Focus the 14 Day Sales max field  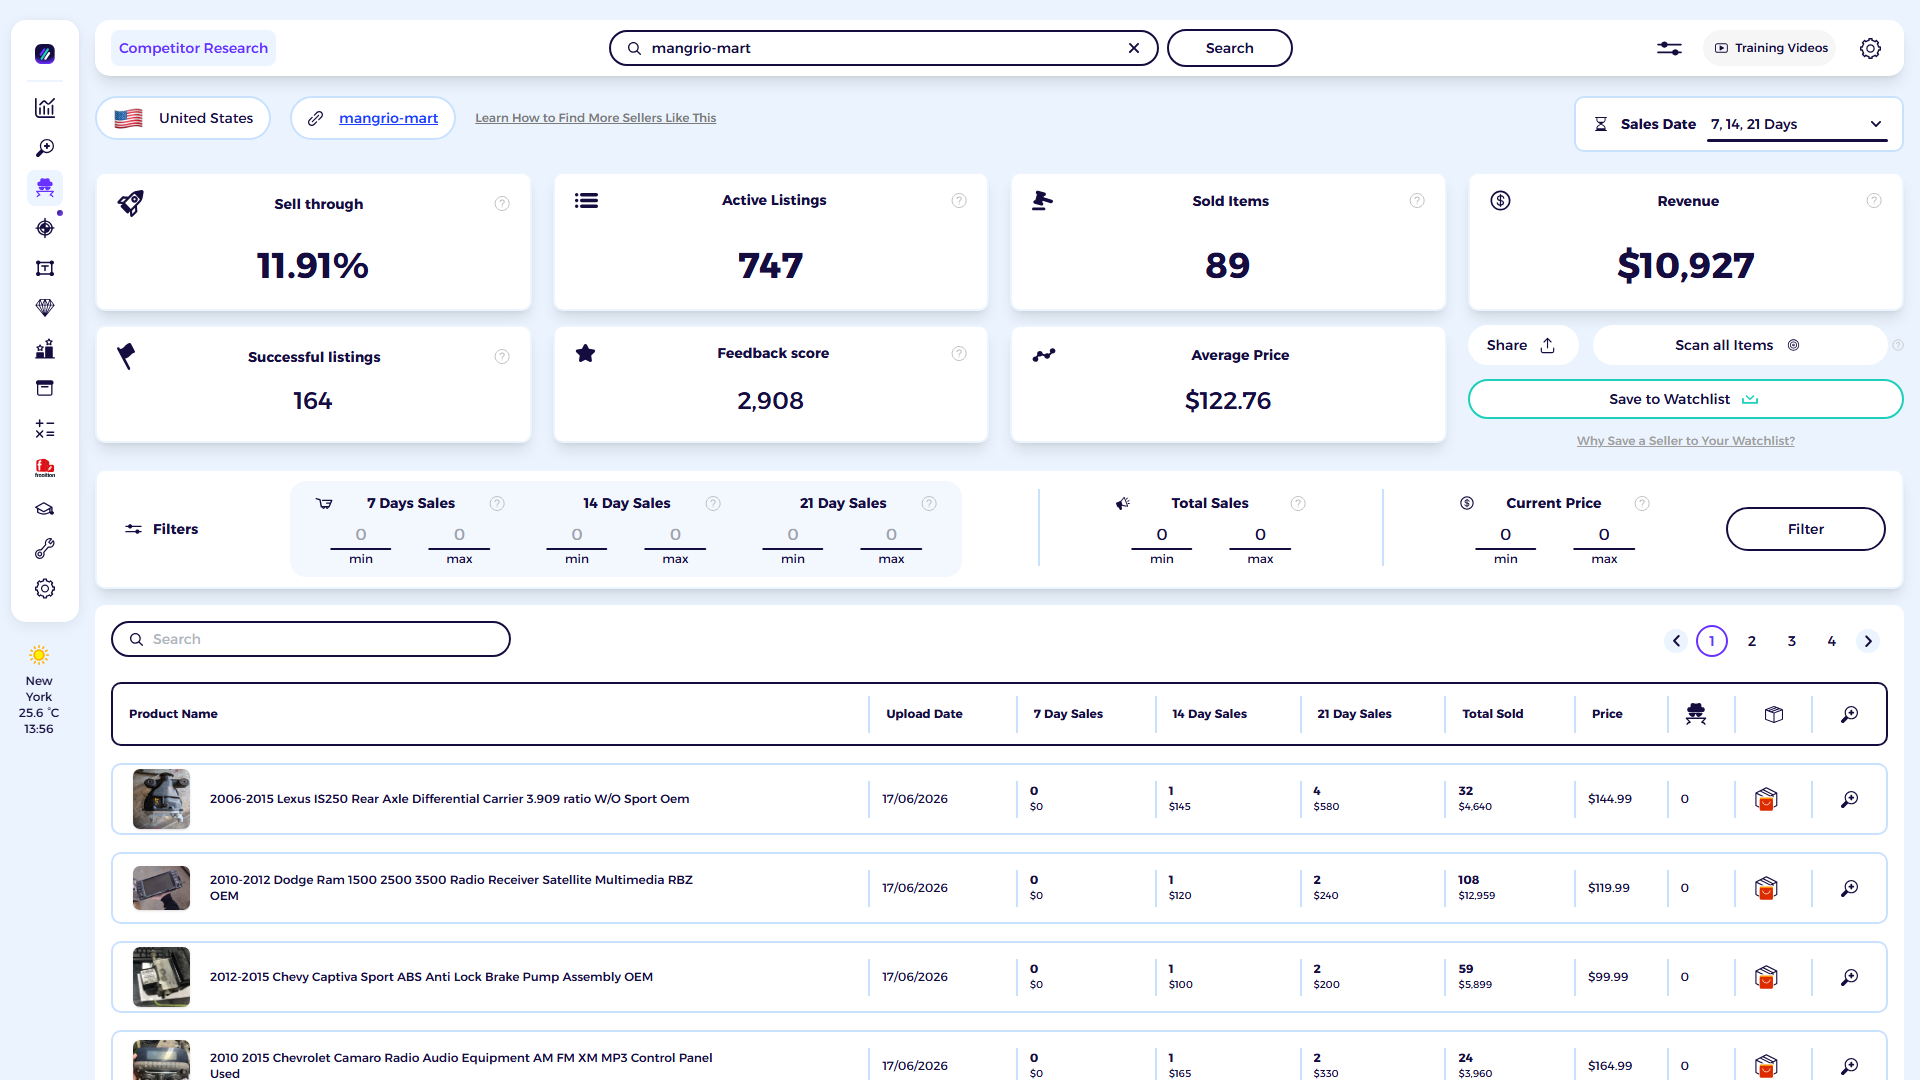coord(676,536)
